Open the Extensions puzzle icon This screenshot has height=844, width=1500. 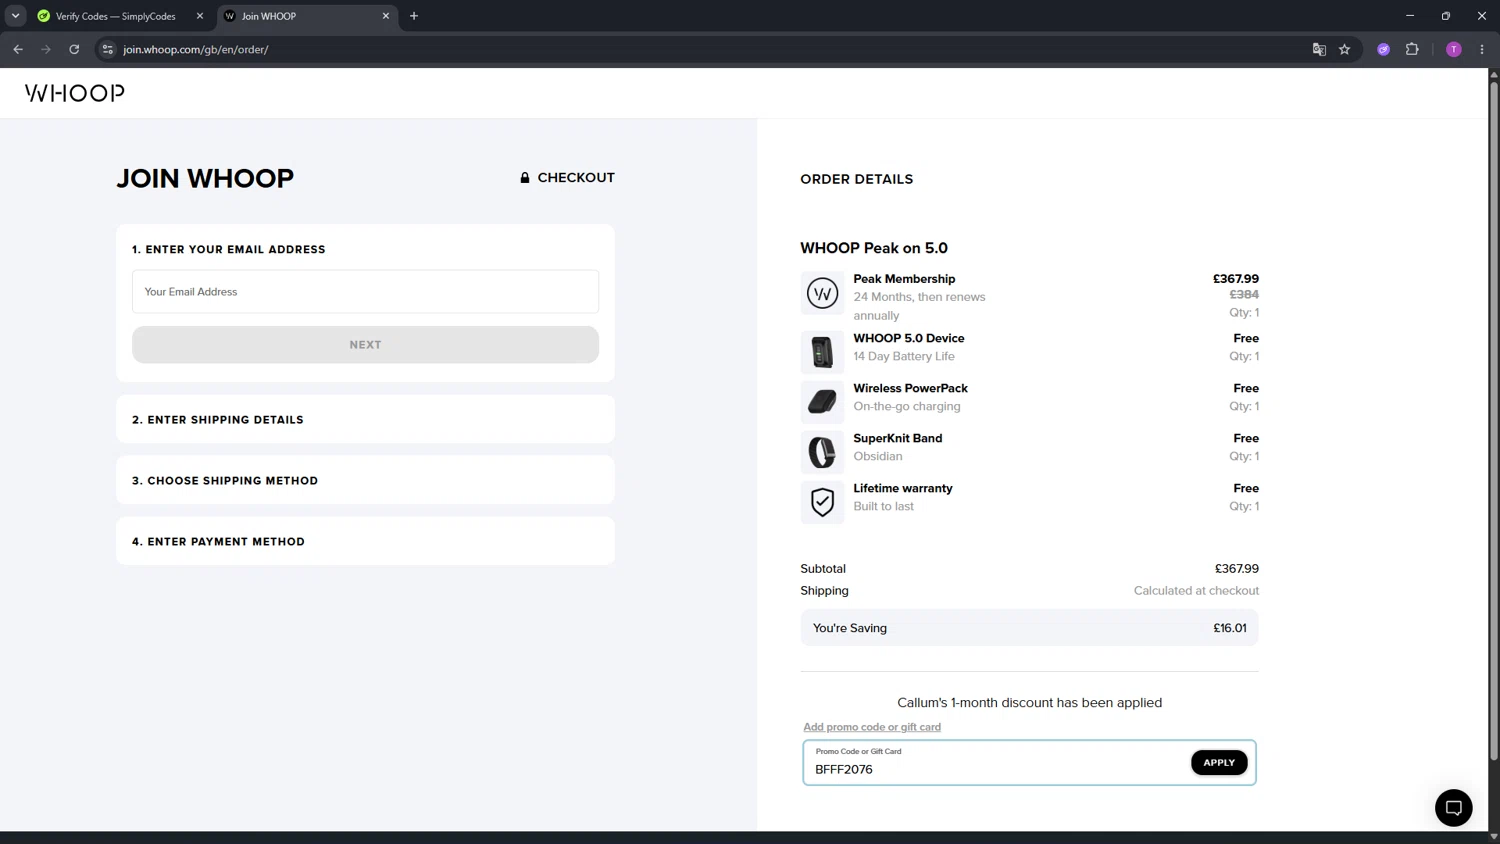tap(1412, 49)
